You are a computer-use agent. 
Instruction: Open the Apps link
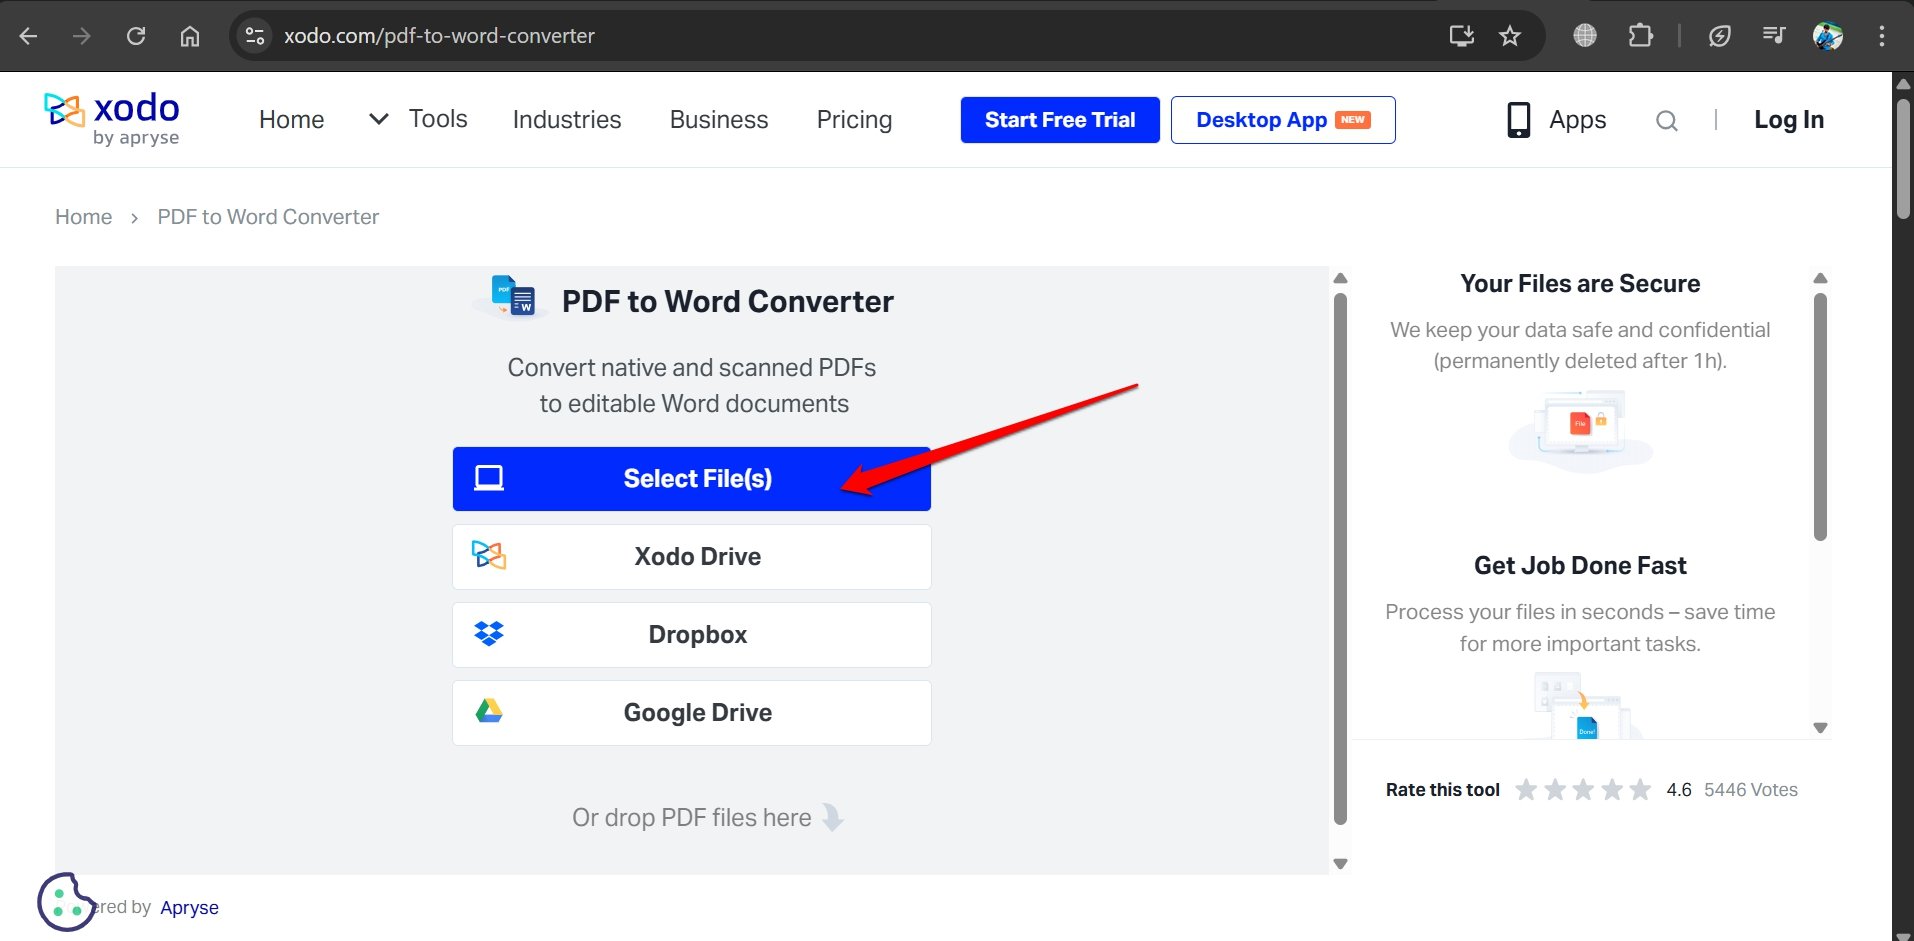[x=1577, y=120]
